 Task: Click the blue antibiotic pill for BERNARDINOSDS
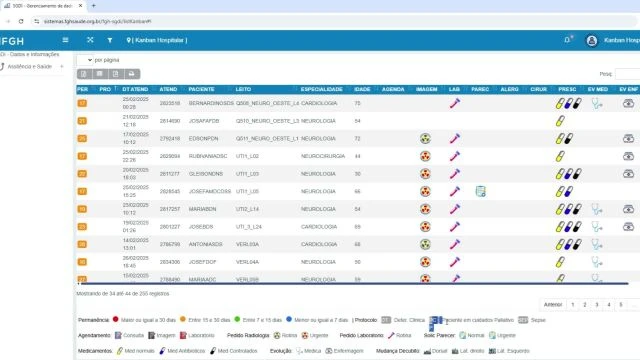tap(569, 103)
